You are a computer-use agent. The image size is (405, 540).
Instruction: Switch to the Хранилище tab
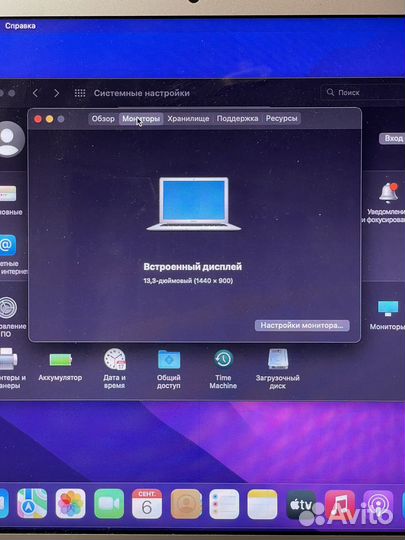pos(188,118)
